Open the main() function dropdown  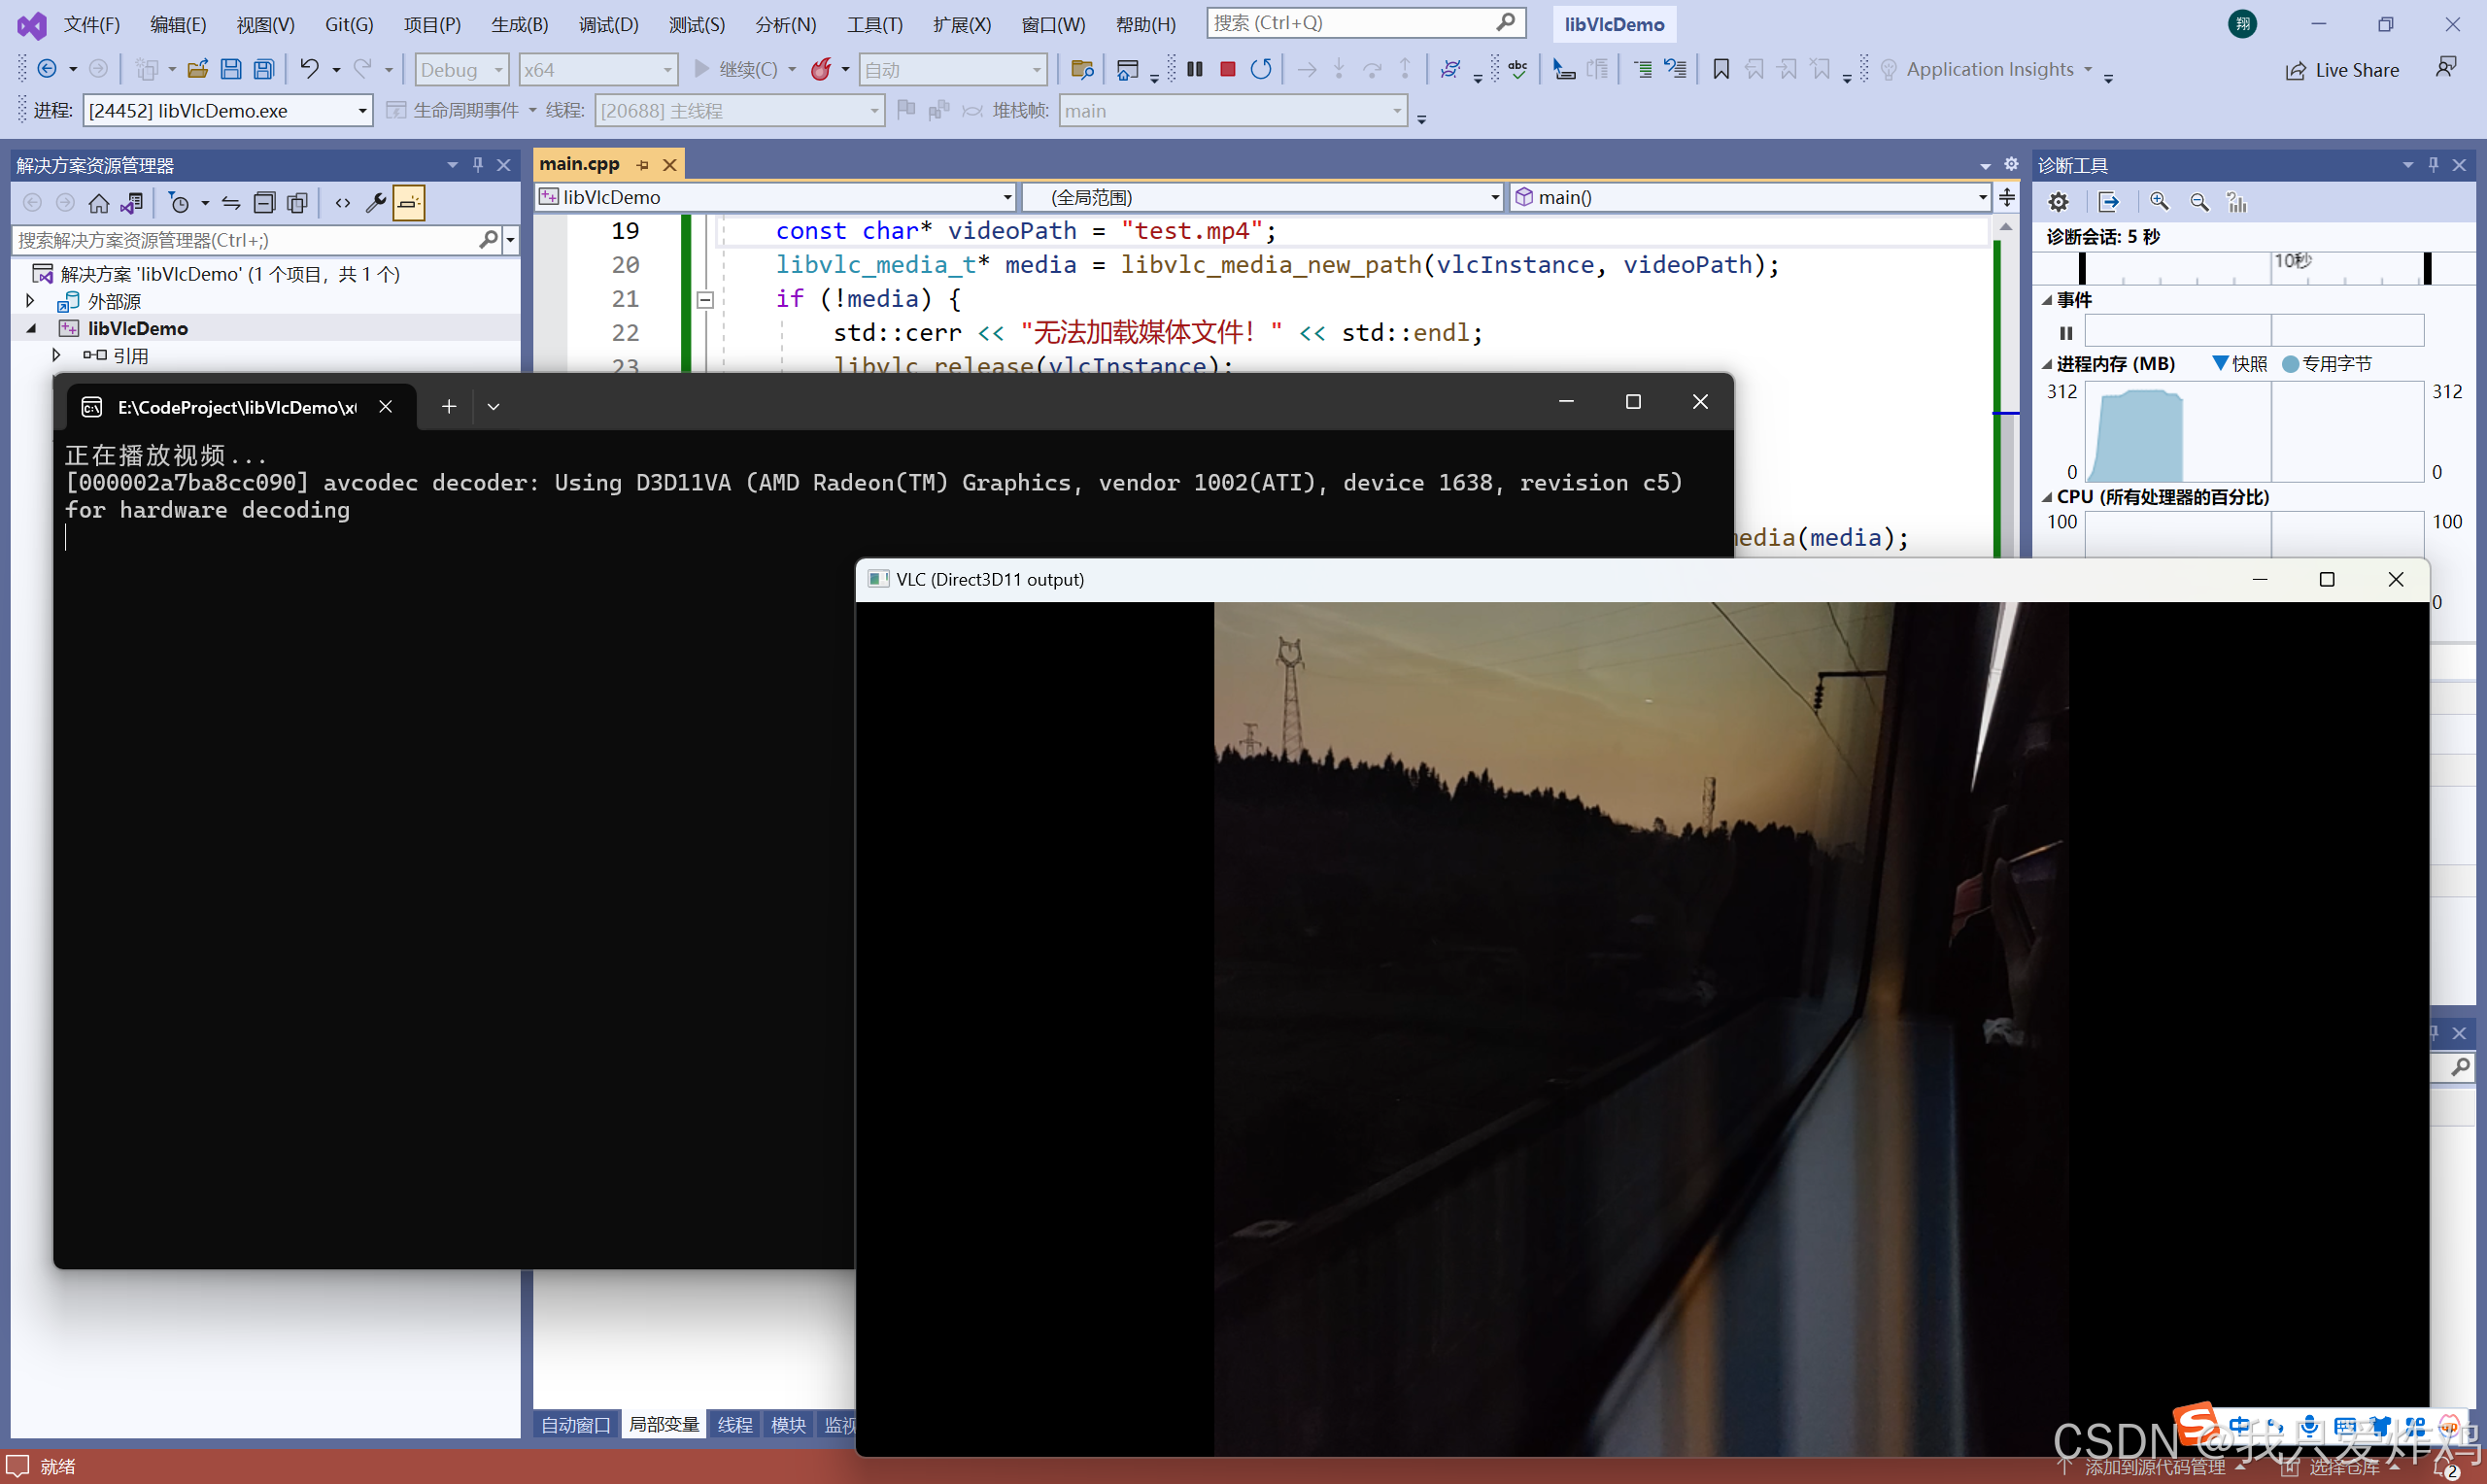coord(1982,197)
